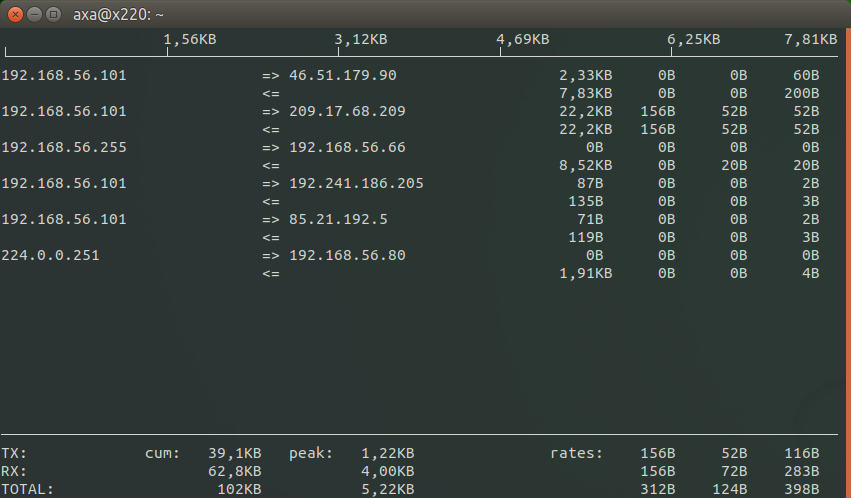
Task: Click the 4B rate value
Action: click(x=811, y=273)
